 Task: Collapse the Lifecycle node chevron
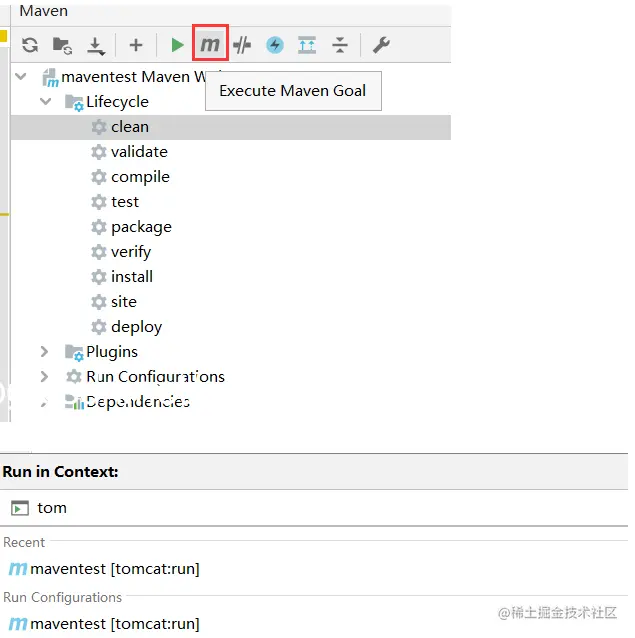coord(46,101)
